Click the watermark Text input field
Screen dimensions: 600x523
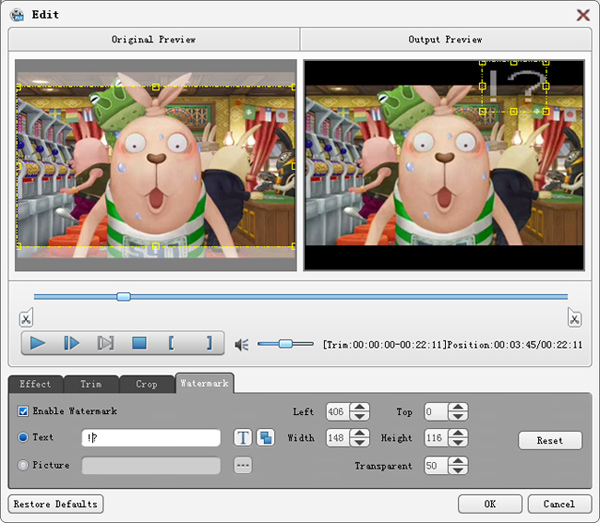coord(151,438)
